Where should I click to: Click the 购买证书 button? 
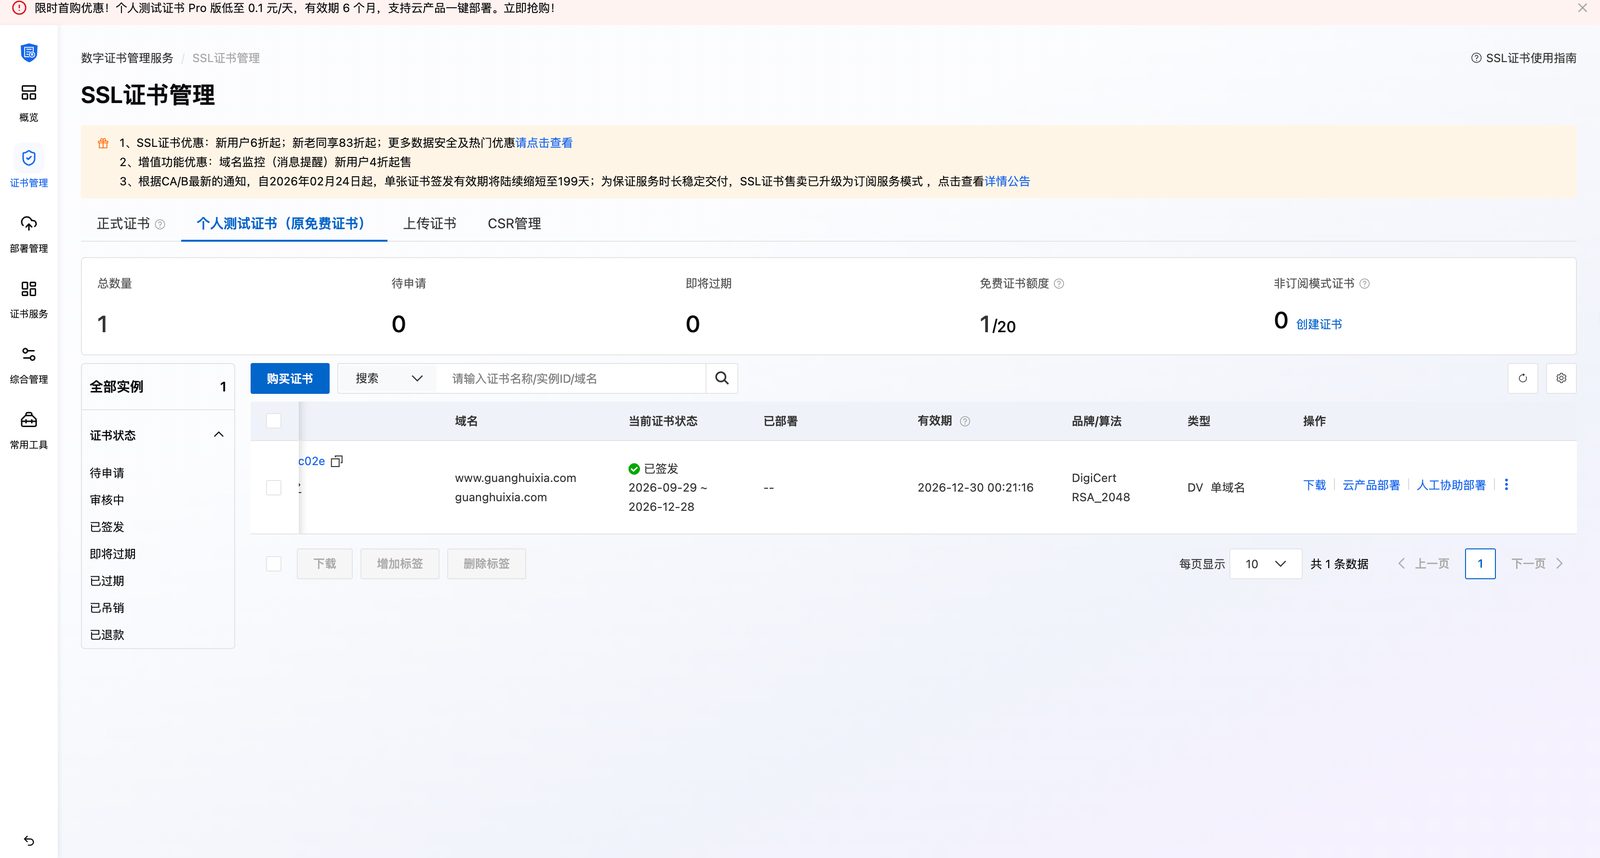coord(290,378)
